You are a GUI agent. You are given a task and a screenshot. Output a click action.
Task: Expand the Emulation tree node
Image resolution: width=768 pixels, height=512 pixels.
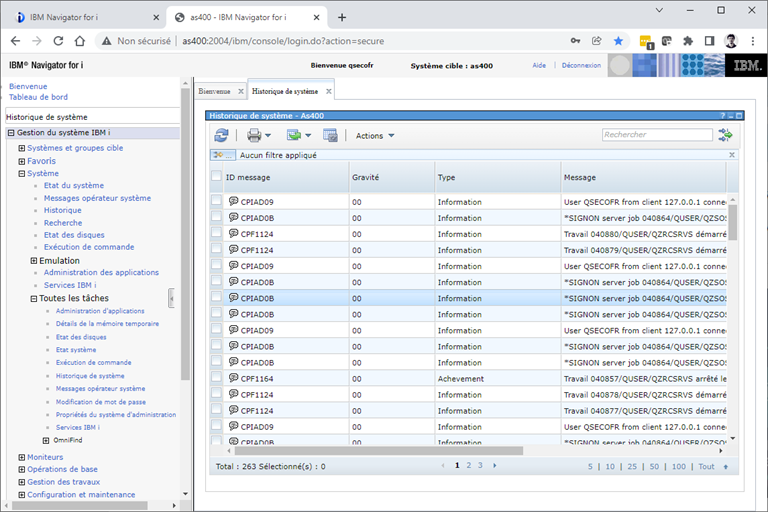[34, 261]
